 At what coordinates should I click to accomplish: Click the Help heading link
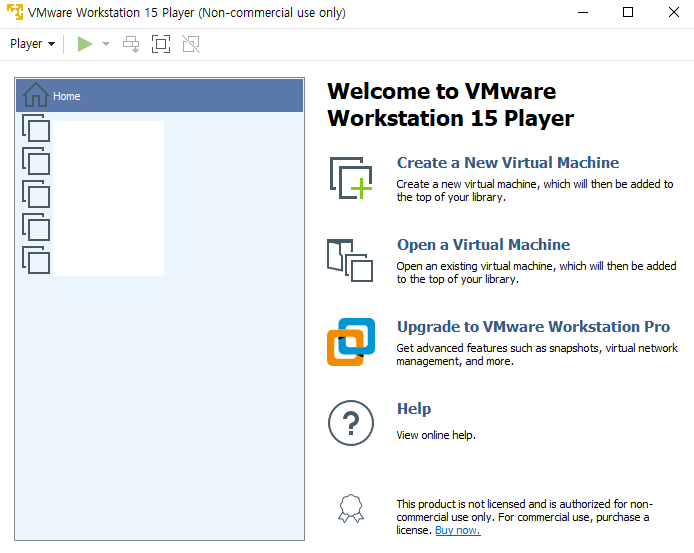[414, 408]
